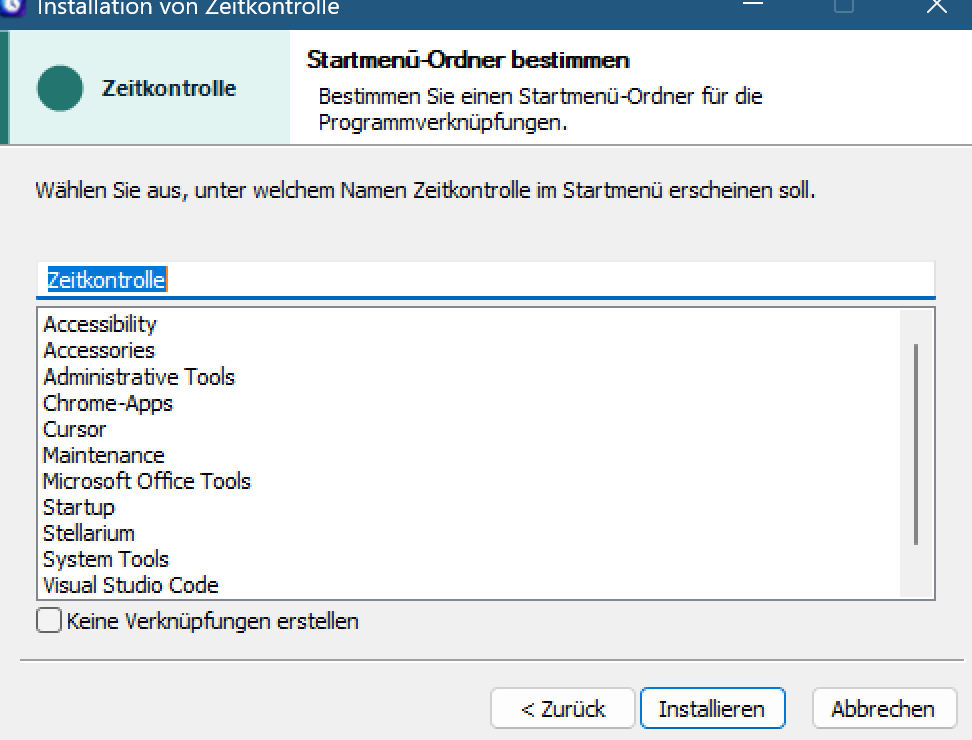Click the Zeitkontrolle installer title bar icon

pyautogui.click(x=11, y=6)
